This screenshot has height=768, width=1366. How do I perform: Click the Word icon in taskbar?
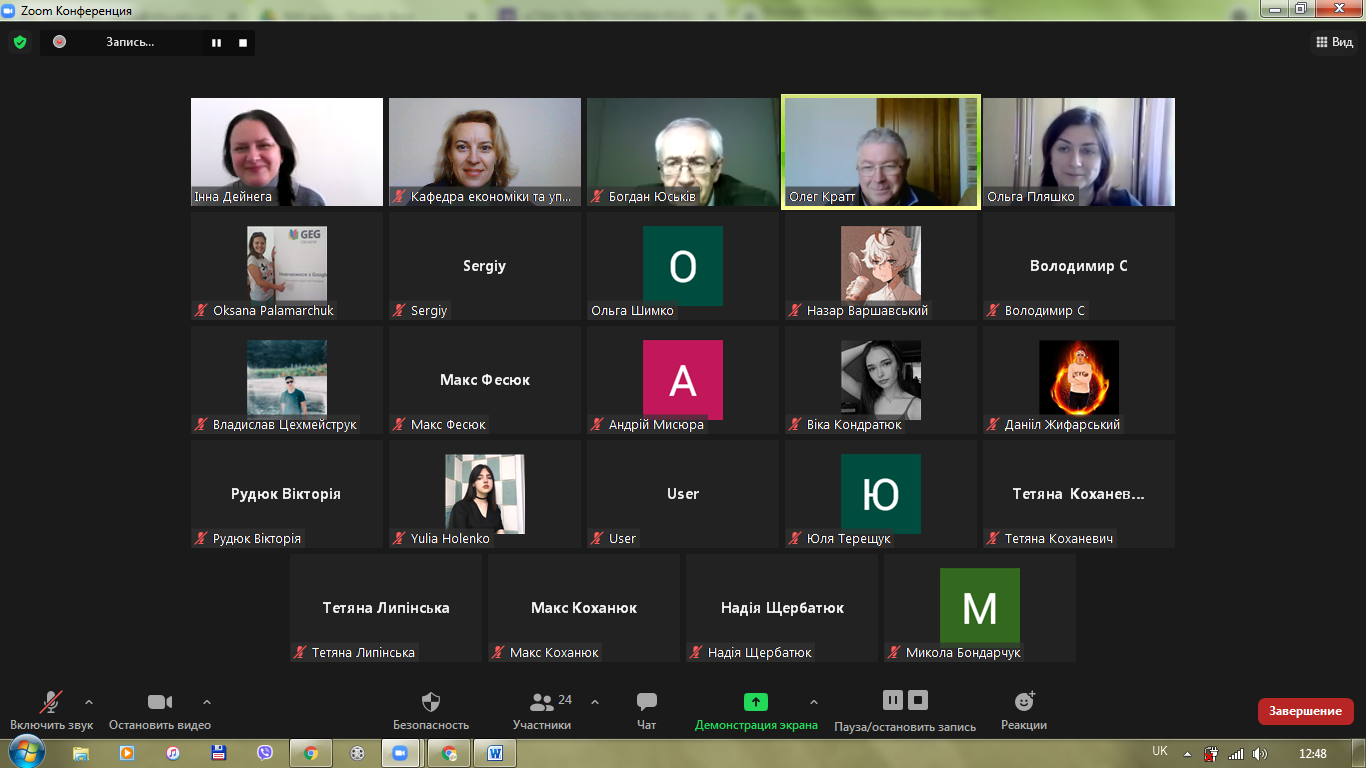(494, 753)
